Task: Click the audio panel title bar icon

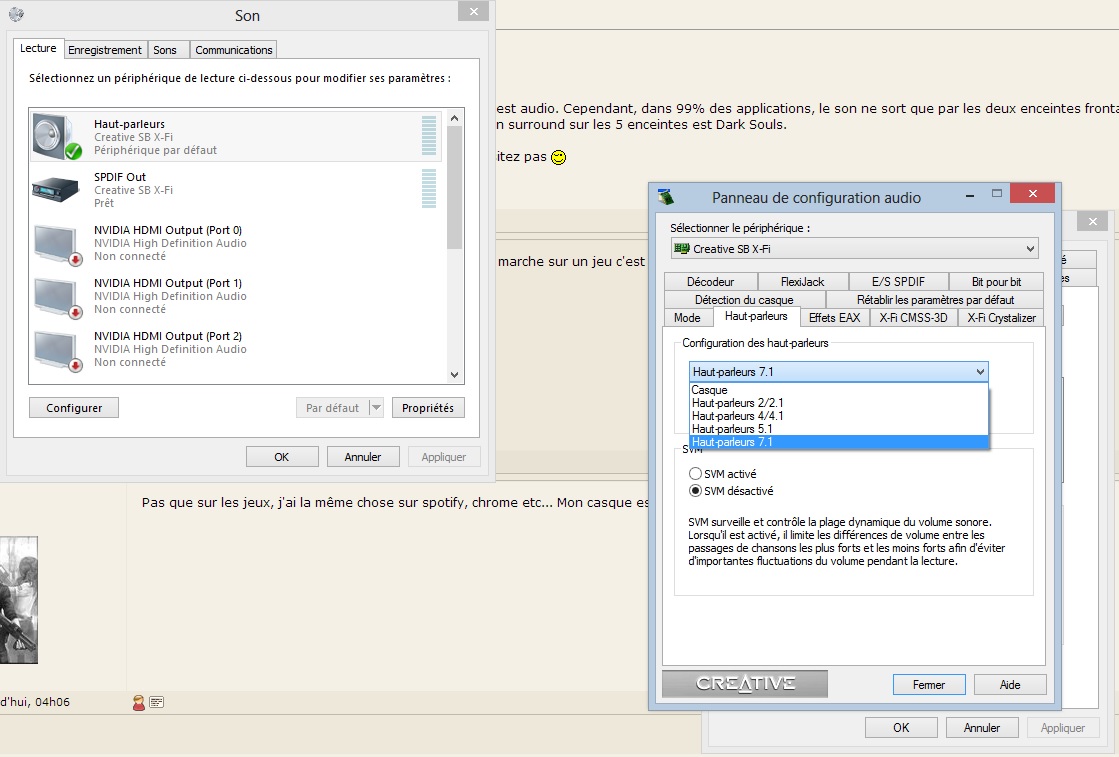Action: 666,197
